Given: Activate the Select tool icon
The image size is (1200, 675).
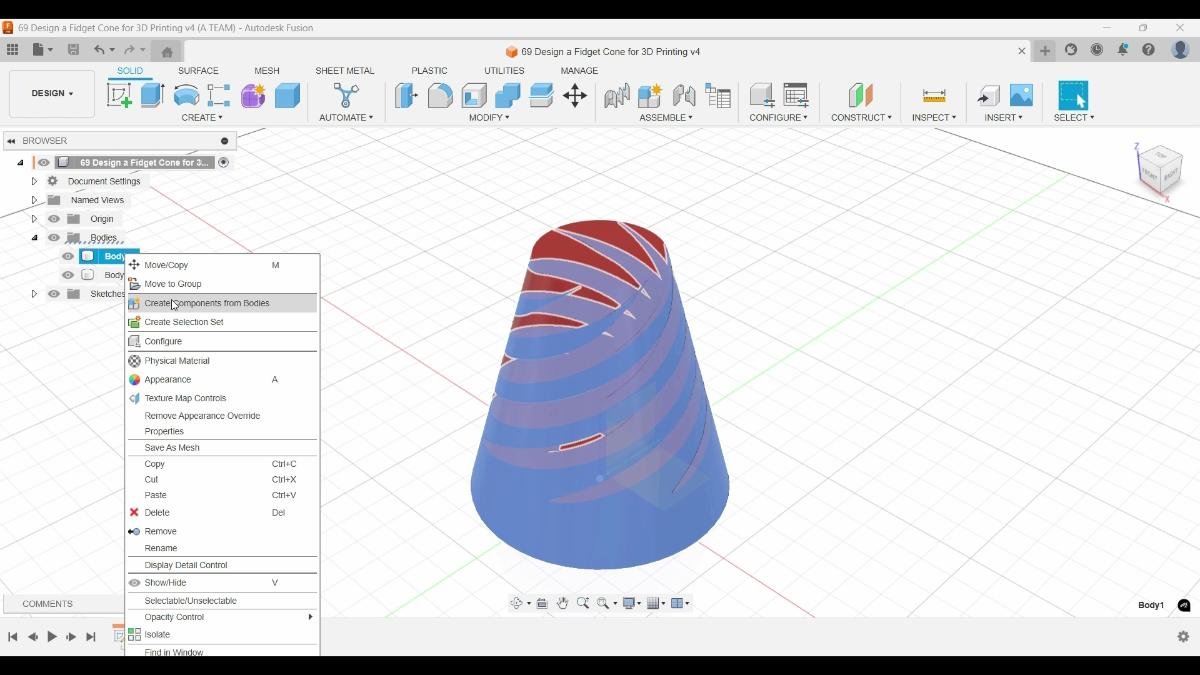Looking at the screenshot, I should [1073, 95].
